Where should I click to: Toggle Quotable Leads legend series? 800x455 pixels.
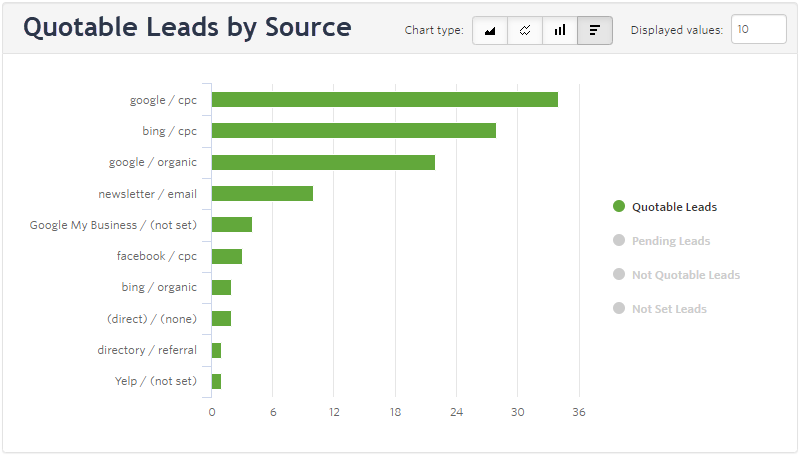(x=665, y=207)
